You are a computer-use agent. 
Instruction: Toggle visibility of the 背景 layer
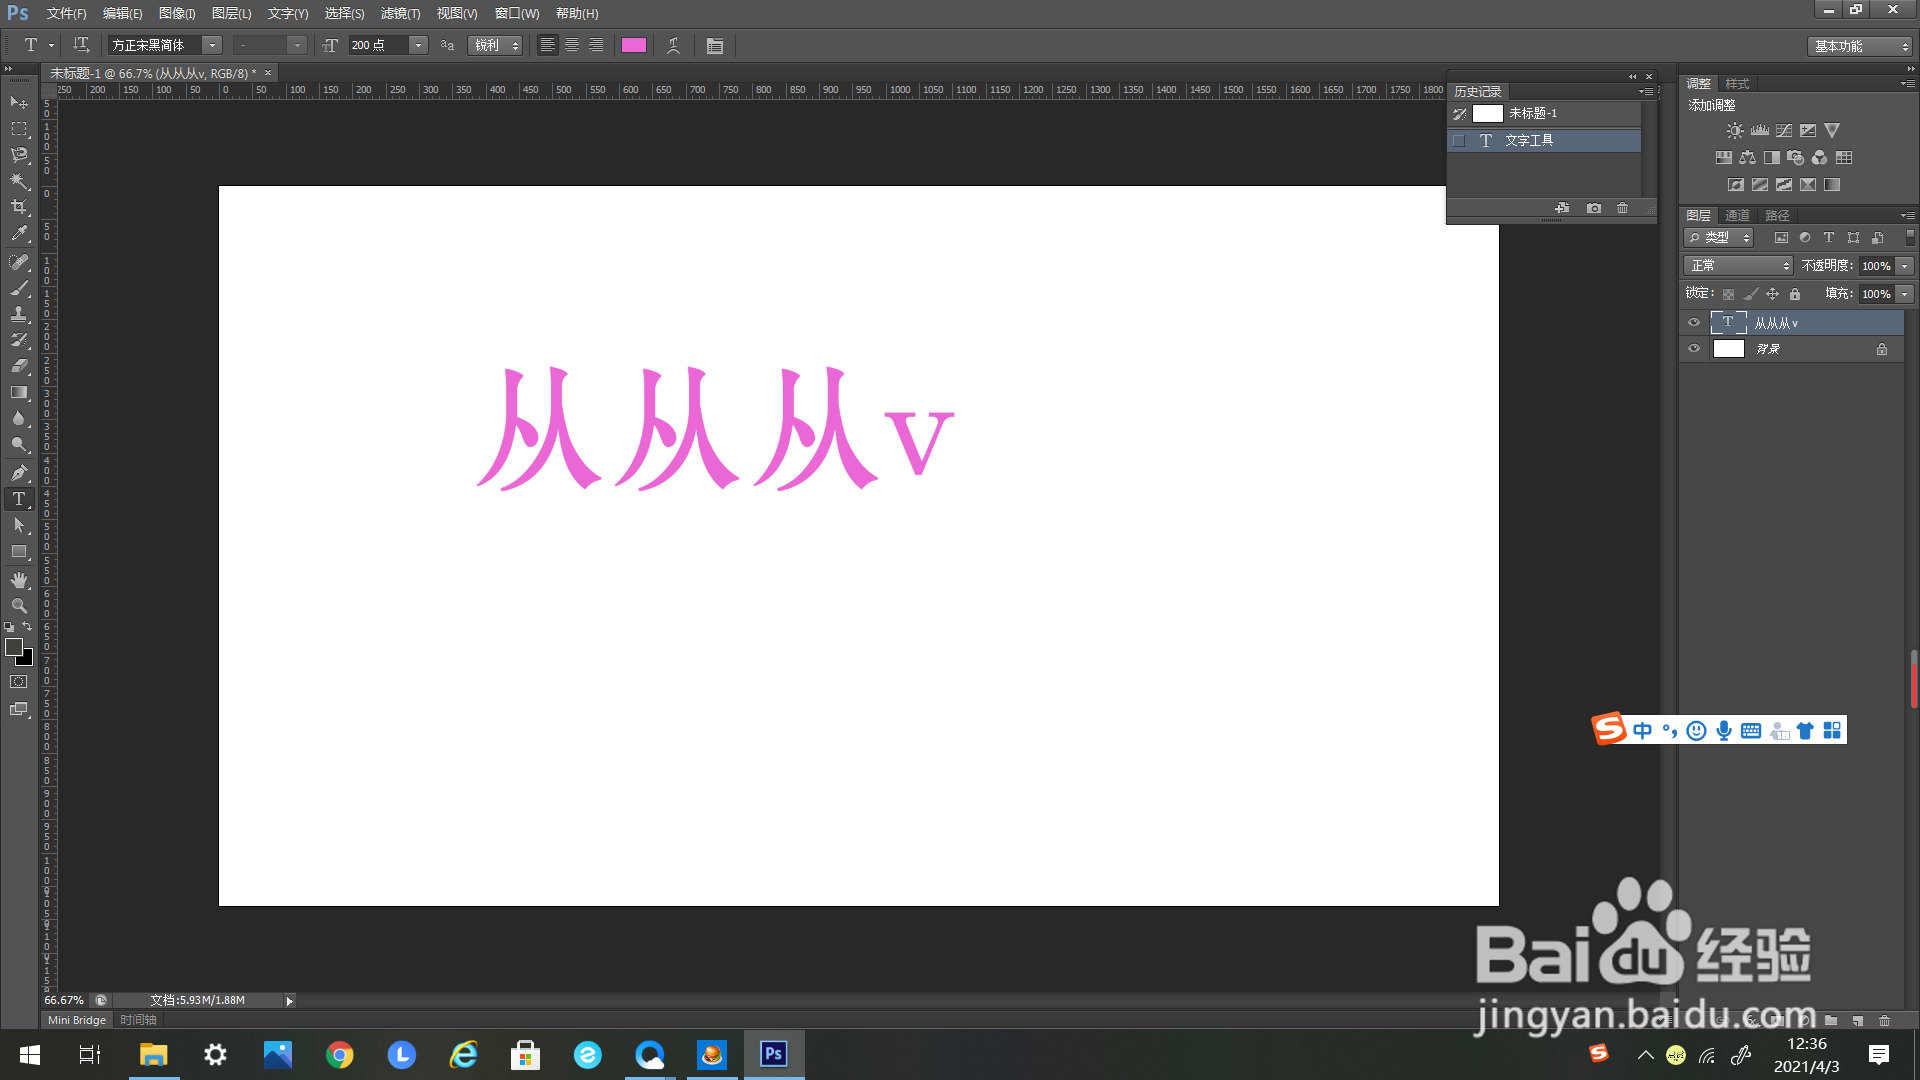click(1694, 349)
